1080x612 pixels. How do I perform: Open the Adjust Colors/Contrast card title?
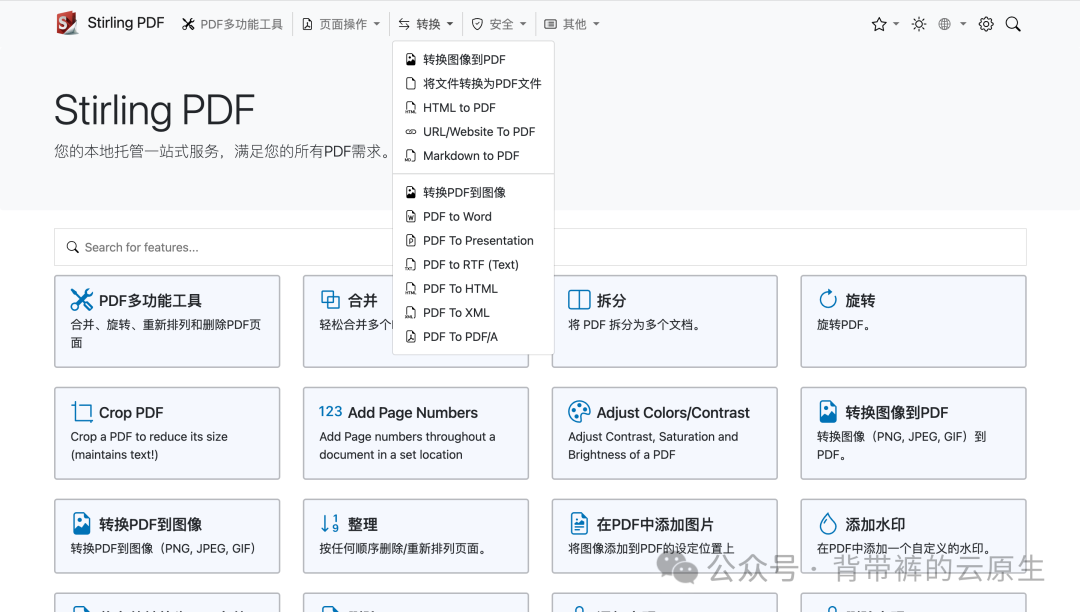(673, 412)
